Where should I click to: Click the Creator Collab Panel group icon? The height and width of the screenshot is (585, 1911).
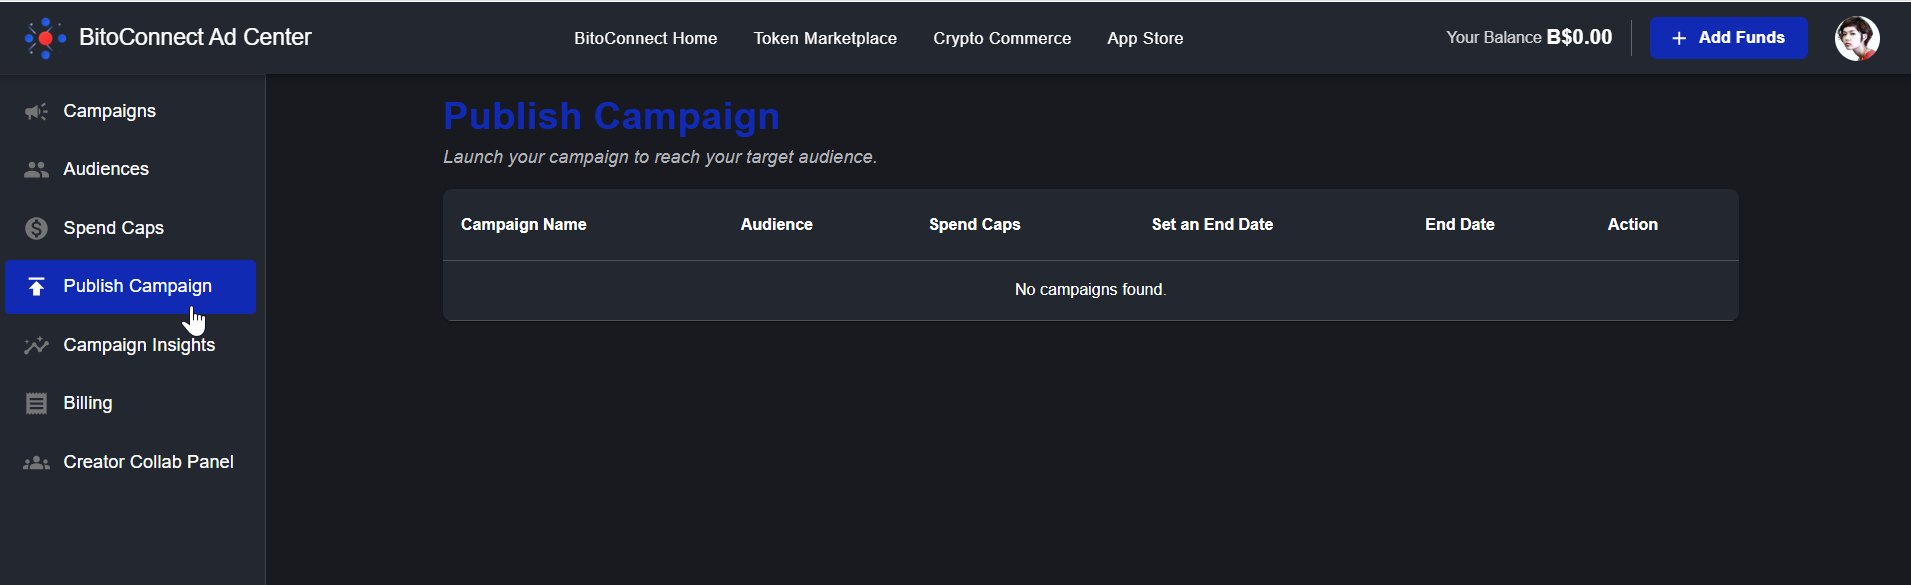pos(37,463)
